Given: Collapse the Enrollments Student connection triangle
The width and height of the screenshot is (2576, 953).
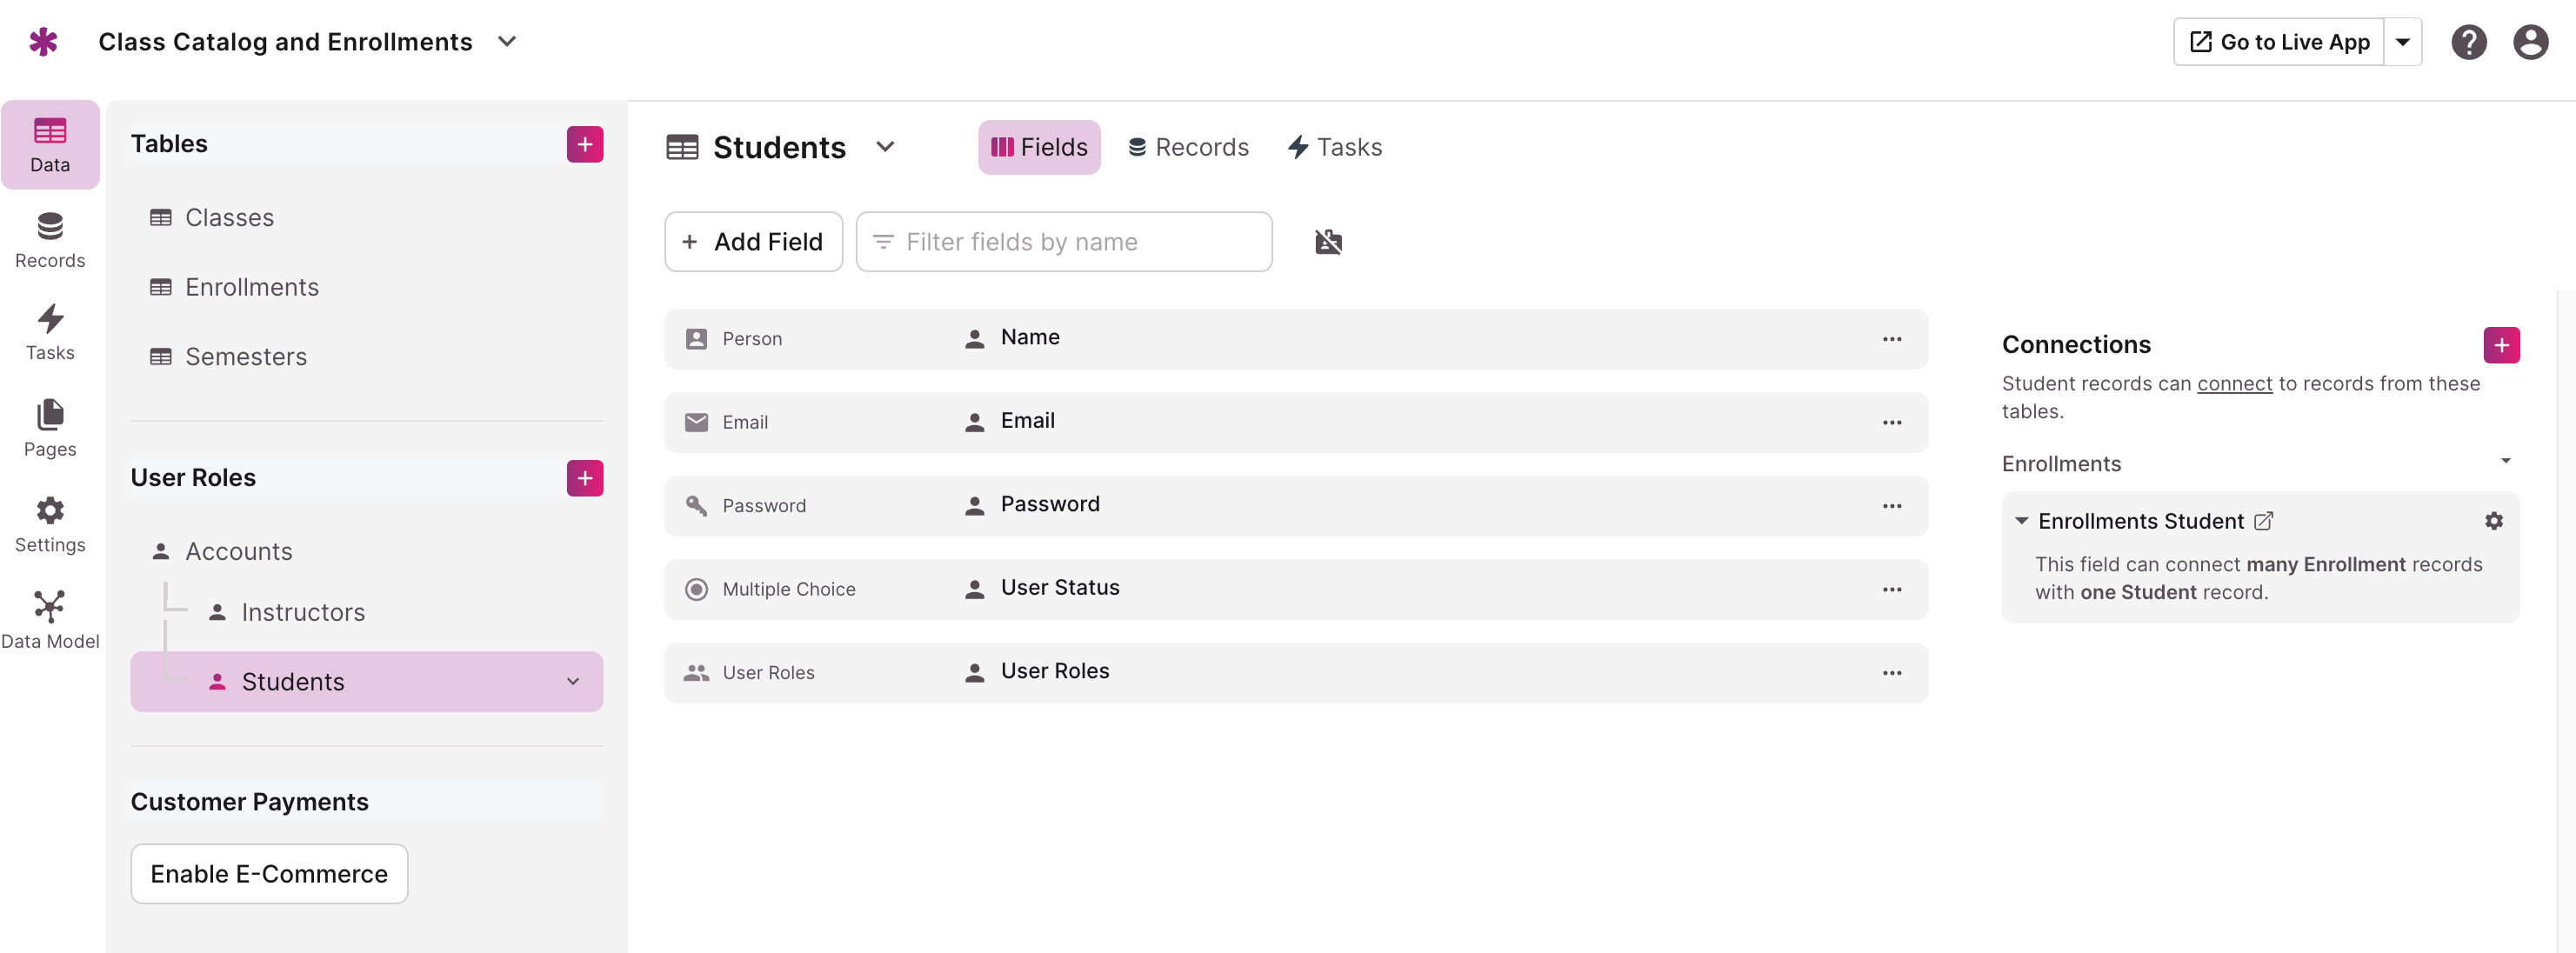Looking at the screenshot, I should click(2021, 521).
